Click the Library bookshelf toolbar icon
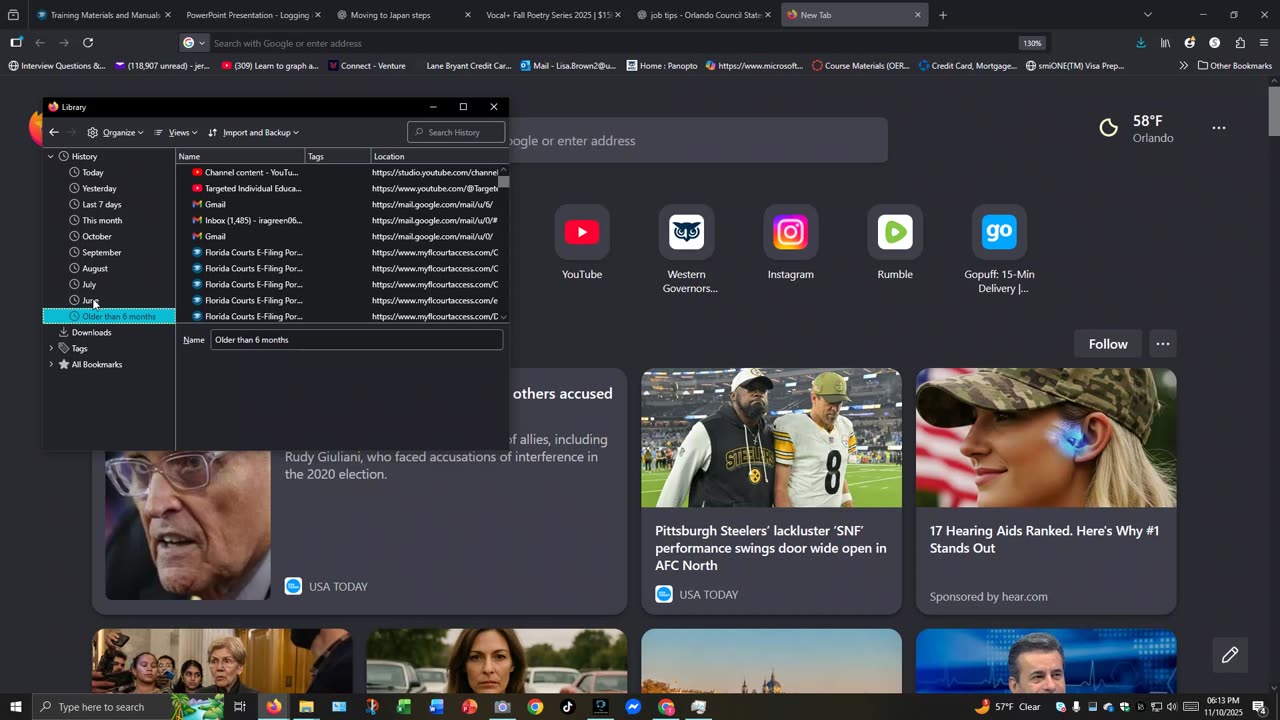The width and height of the screenshot is (1280, 720). point(1165,43)
